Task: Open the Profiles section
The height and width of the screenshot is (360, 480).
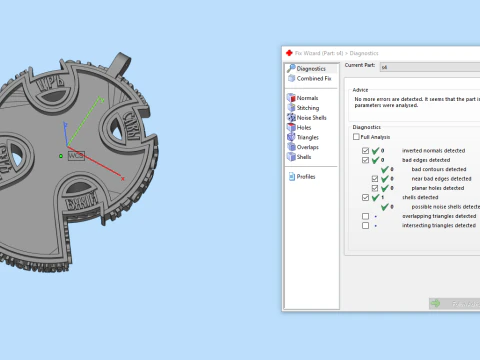Action: (x=302, y=177)
